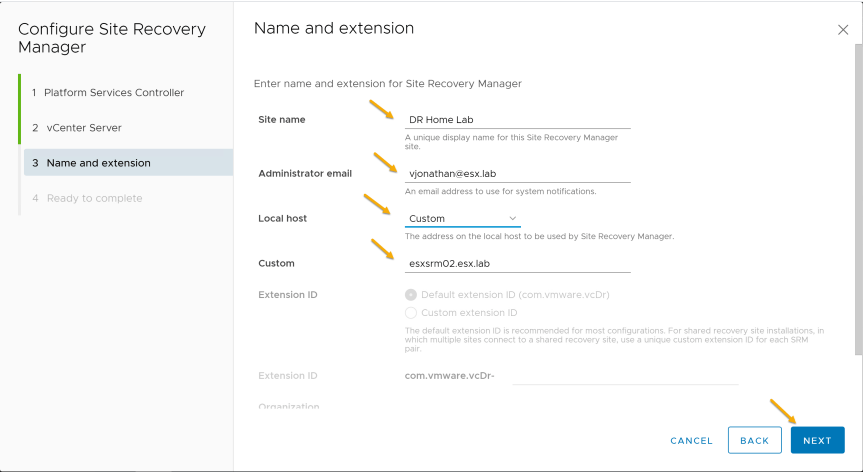
Task: Edit the Administrator email field
Action: [517, 173]
